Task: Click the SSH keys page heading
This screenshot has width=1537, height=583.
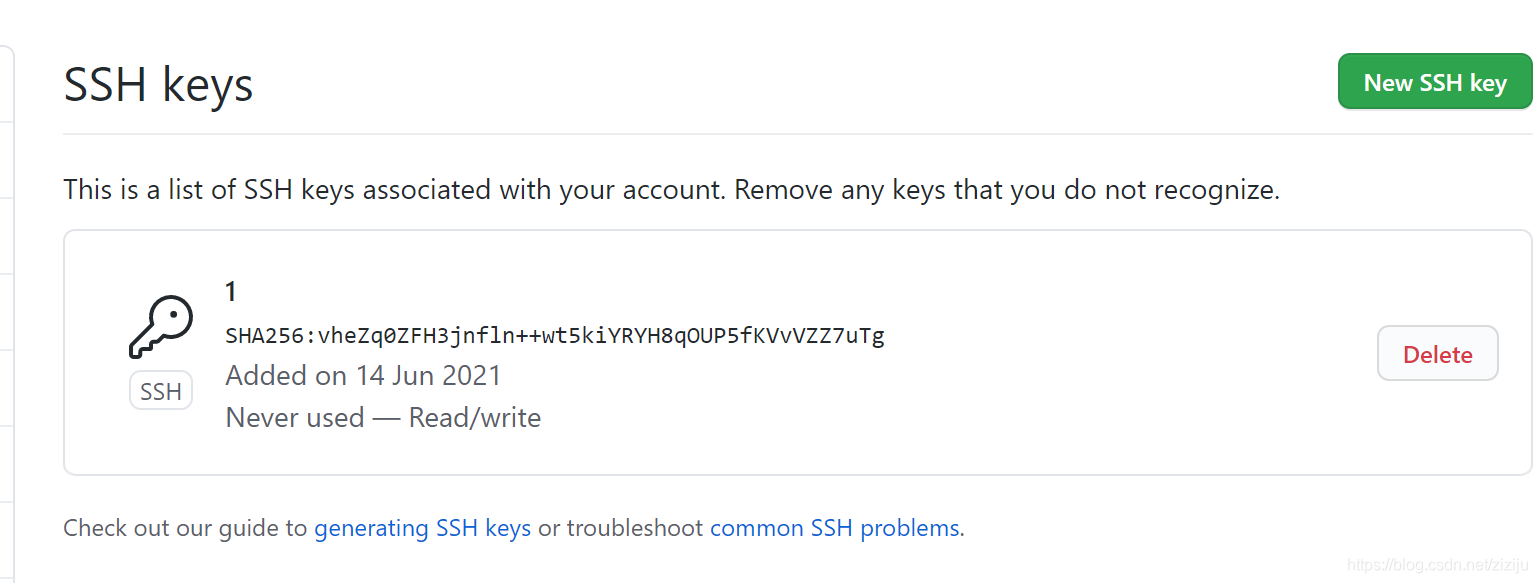Action: point(158,85)
